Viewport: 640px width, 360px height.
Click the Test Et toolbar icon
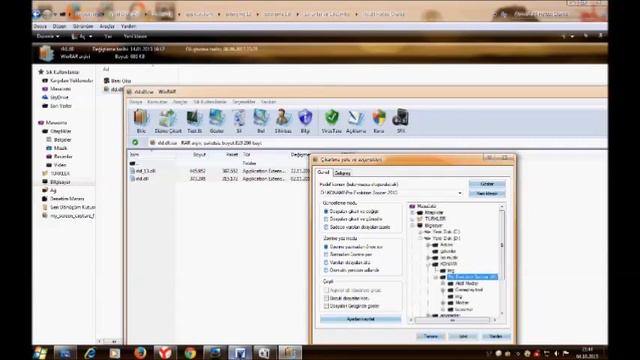tap(194, 121)
